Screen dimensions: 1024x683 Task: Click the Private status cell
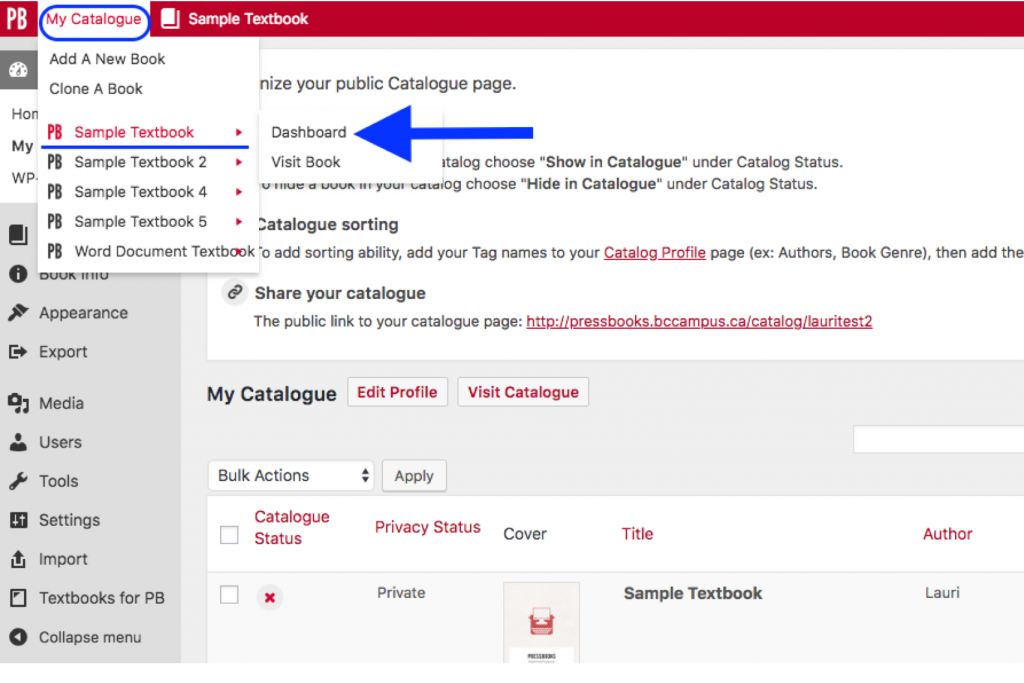pyautogui.click(x=401, y=593)
